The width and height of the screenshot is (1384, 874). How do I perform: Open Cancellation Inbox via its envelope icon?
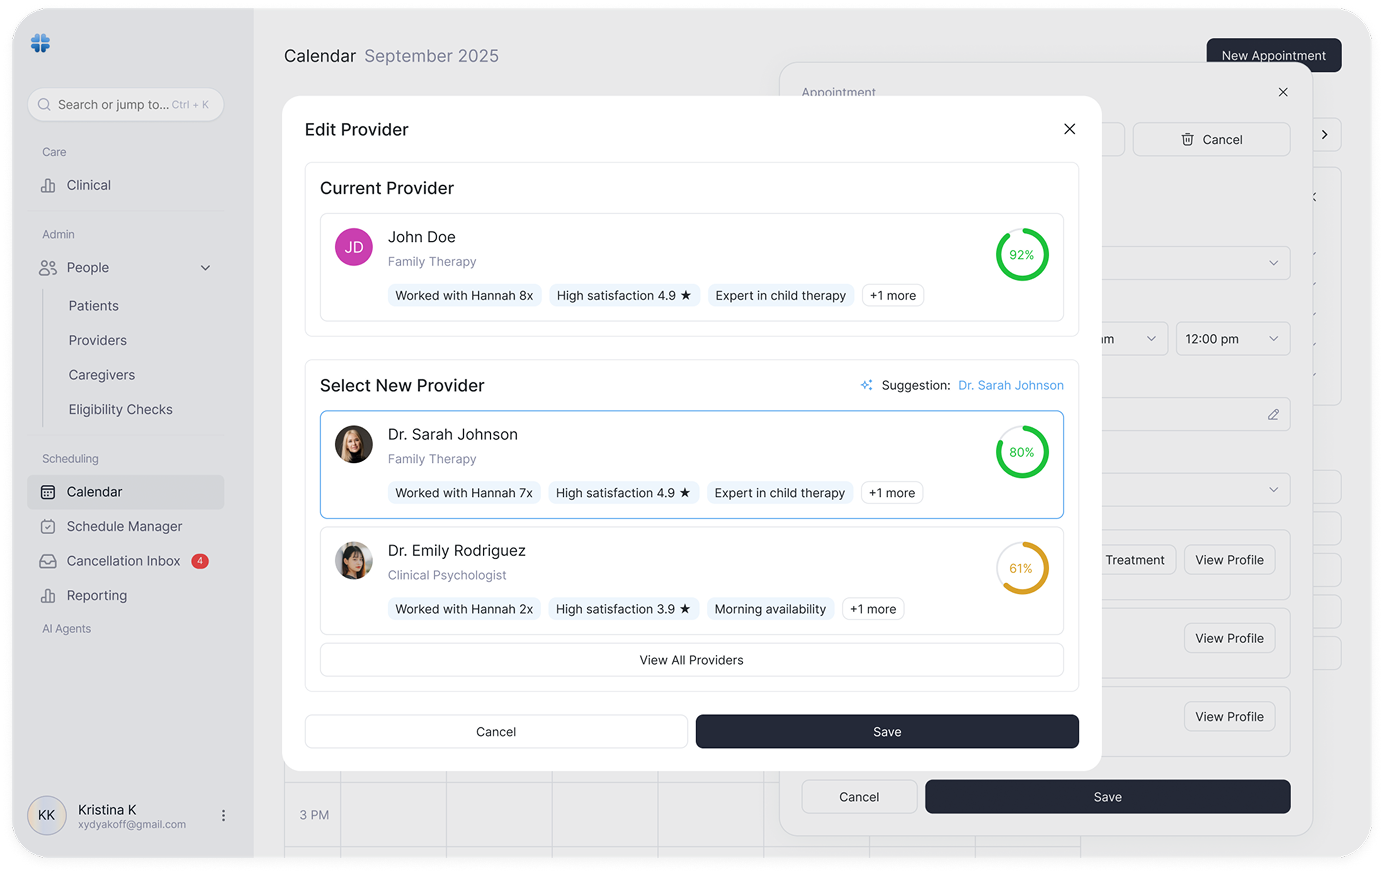click(x=46, y=561)
